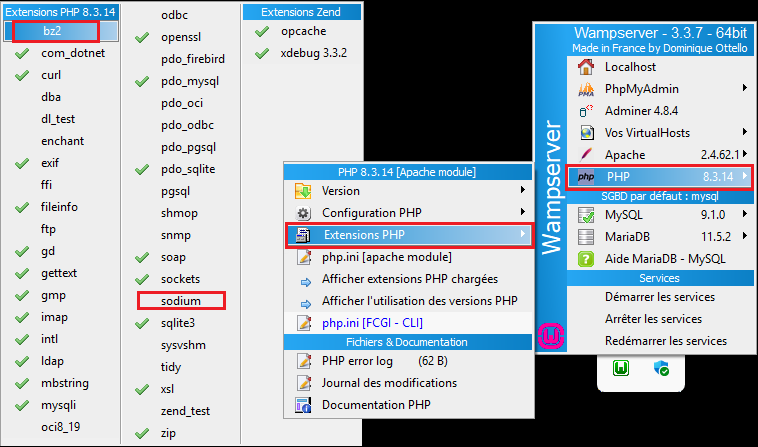Click the Configuration PHP gear icon
Viewport: 758px width, 447px height.
pos(304,213)
